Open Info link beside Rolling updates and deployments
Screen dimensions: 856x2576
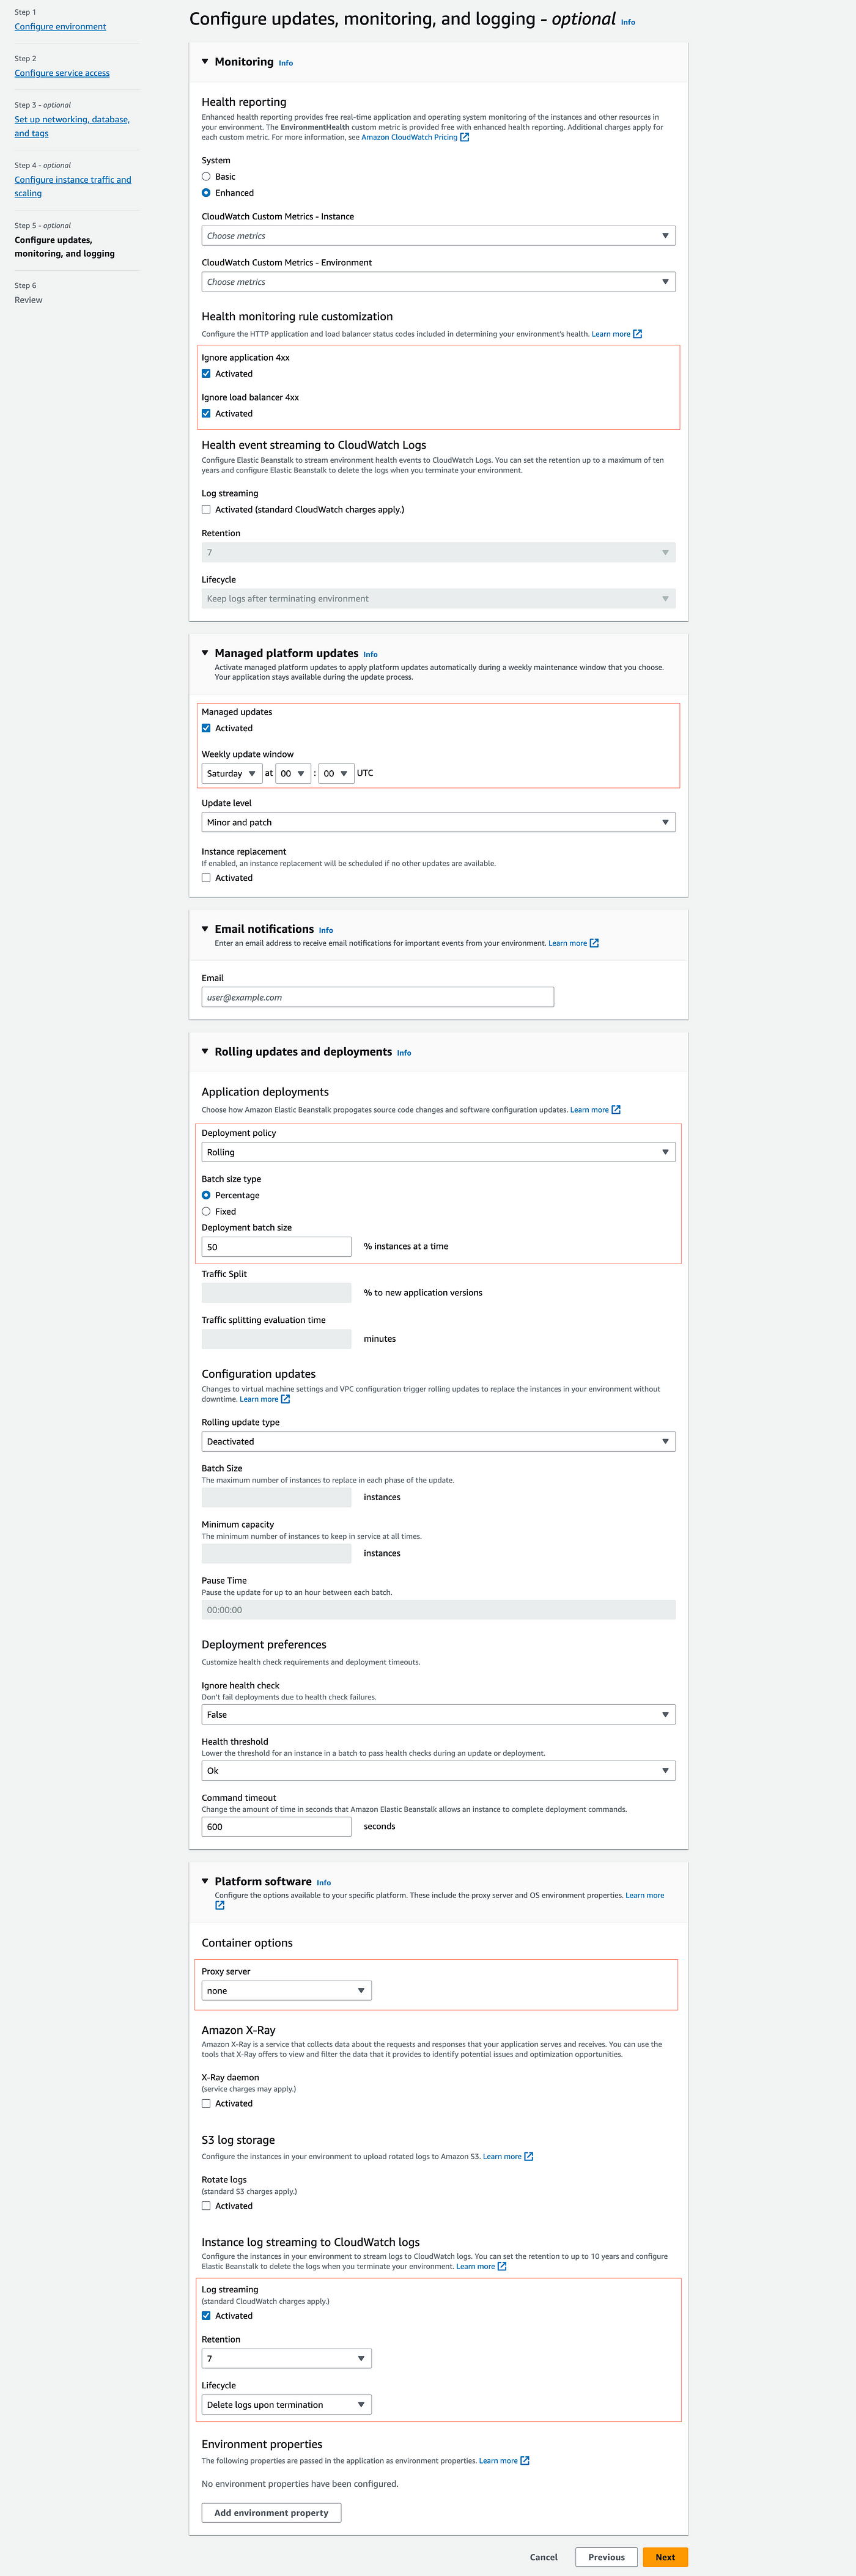tap(404, 1053)
